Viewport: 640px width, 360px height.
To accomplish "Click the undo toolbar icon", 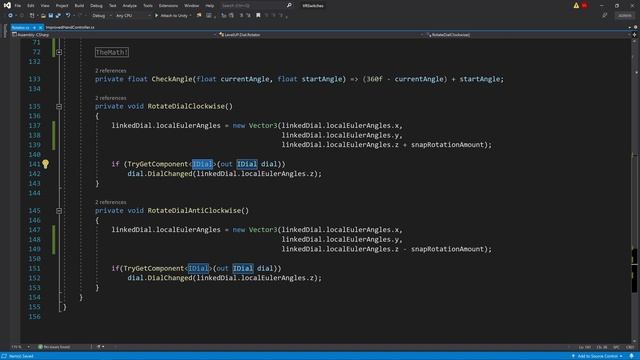I will coord(68,16).
